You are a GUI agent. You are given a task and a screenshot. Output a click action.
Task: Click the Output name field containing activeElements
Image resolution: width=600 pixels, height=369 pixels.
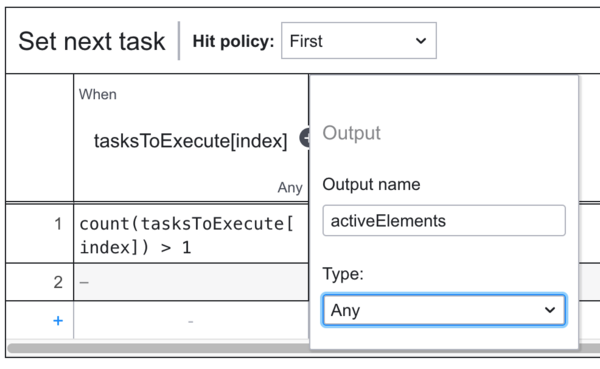(444, 220)
